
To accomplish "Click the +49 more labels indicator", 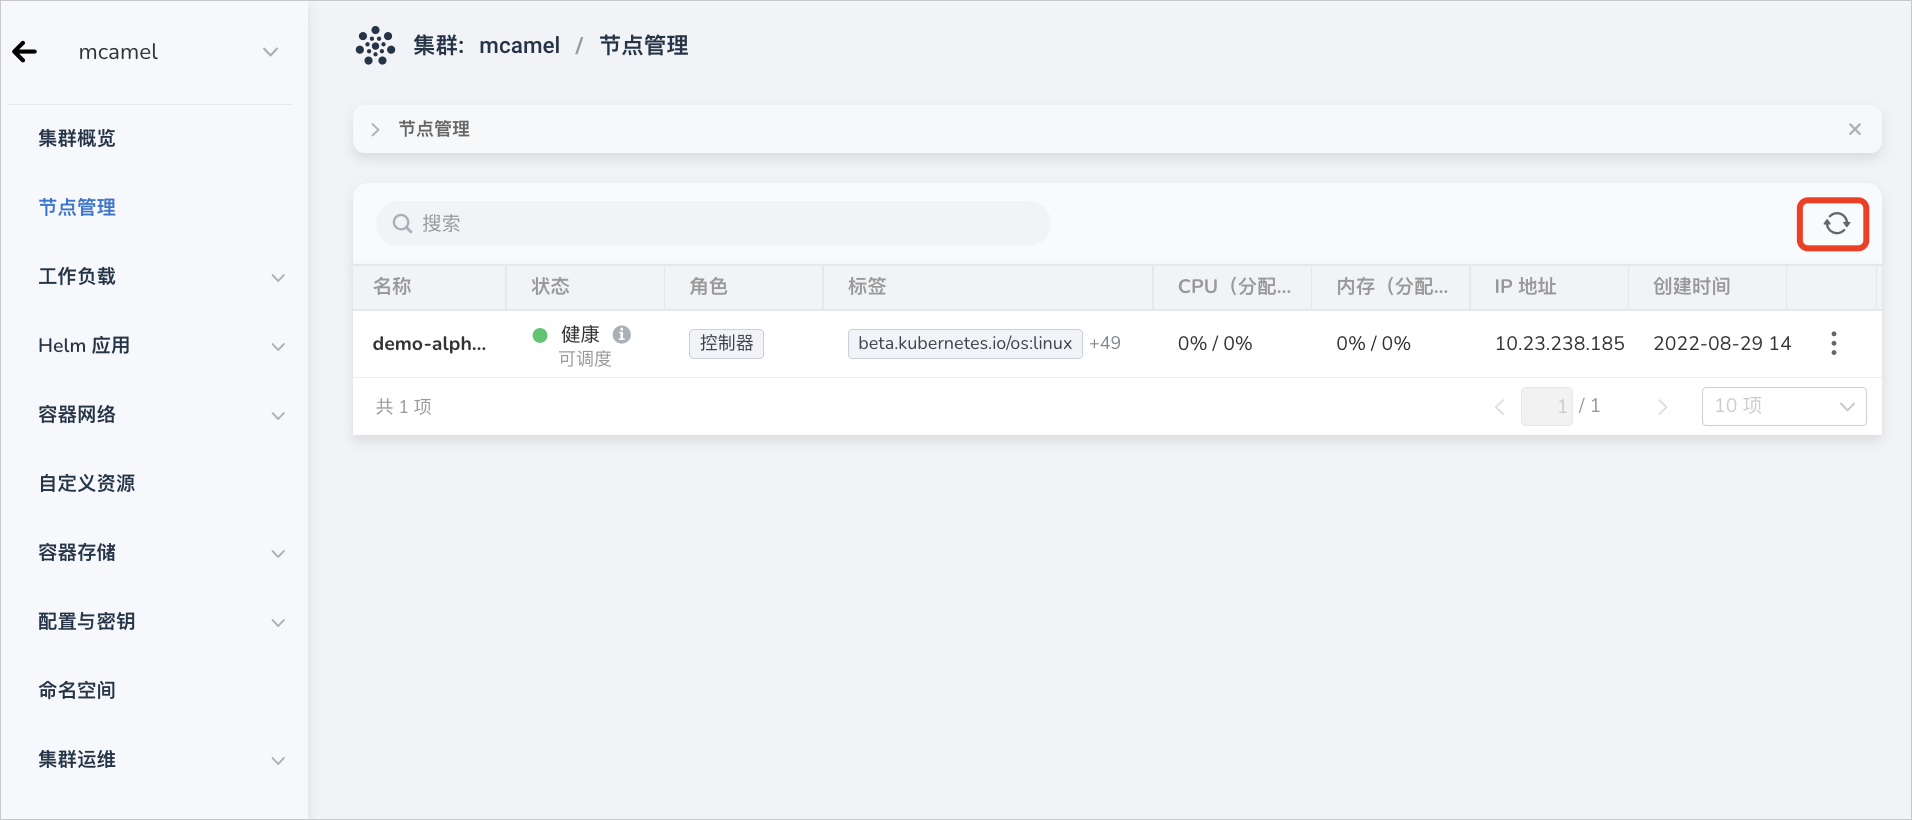I will coord(1104,343).
